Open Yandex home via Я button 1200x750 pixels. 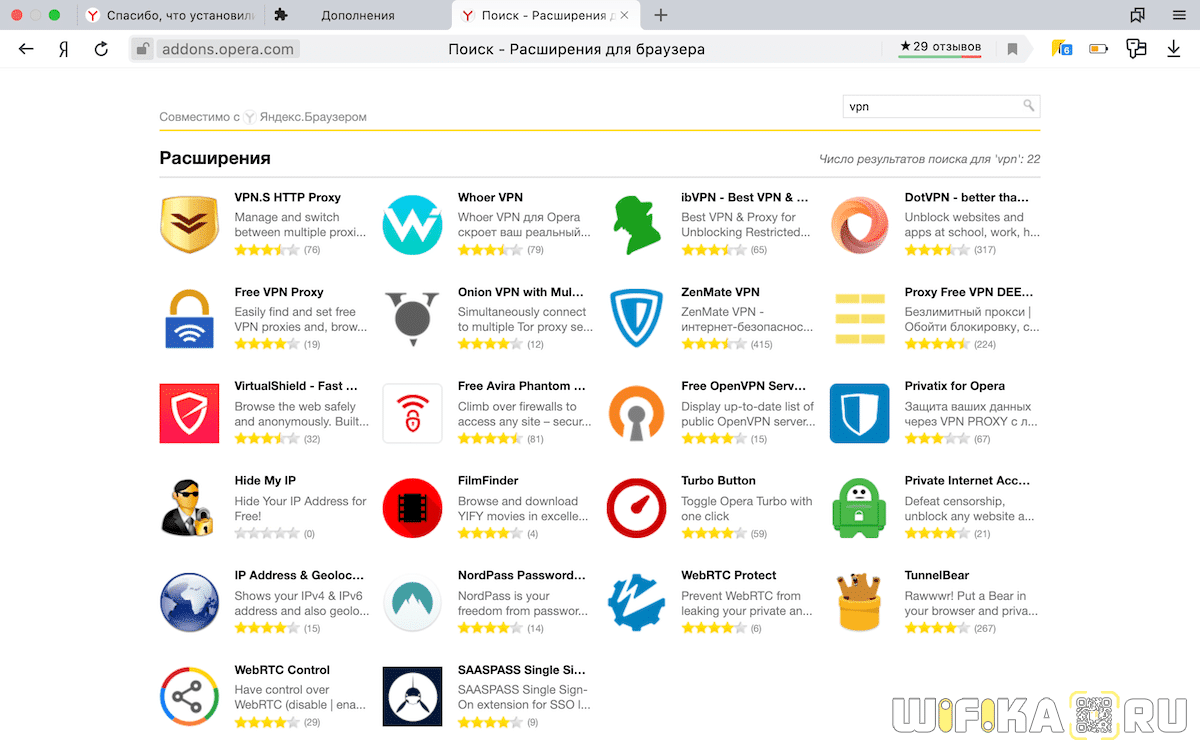click(64, 48)
